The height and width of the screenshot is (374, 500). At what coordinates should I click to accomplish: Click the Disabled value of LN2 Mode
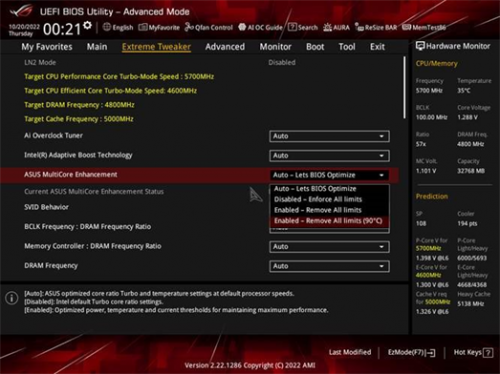[x=282, y=62]
